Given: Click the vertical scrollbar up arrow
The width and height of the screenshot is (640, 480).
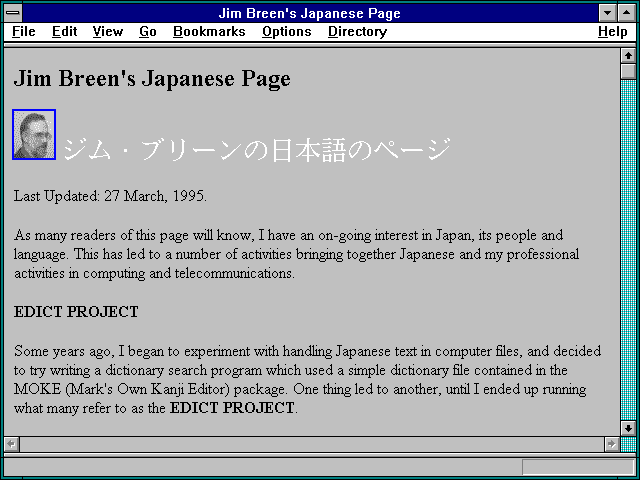Looking at the screenshot, I should click(628, 56).
